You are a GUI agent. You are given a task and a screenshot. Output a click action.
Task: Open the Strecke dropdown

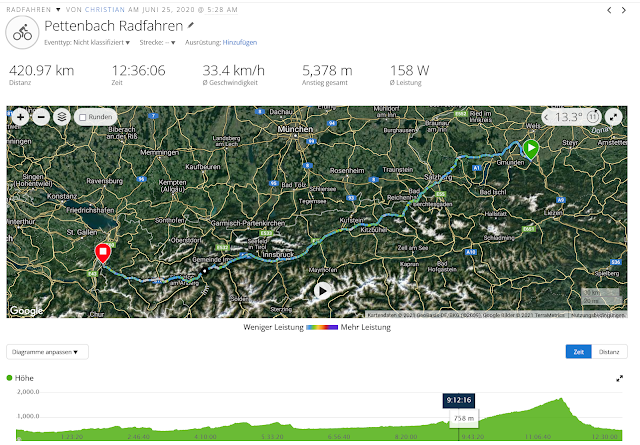tap(157, 42)
